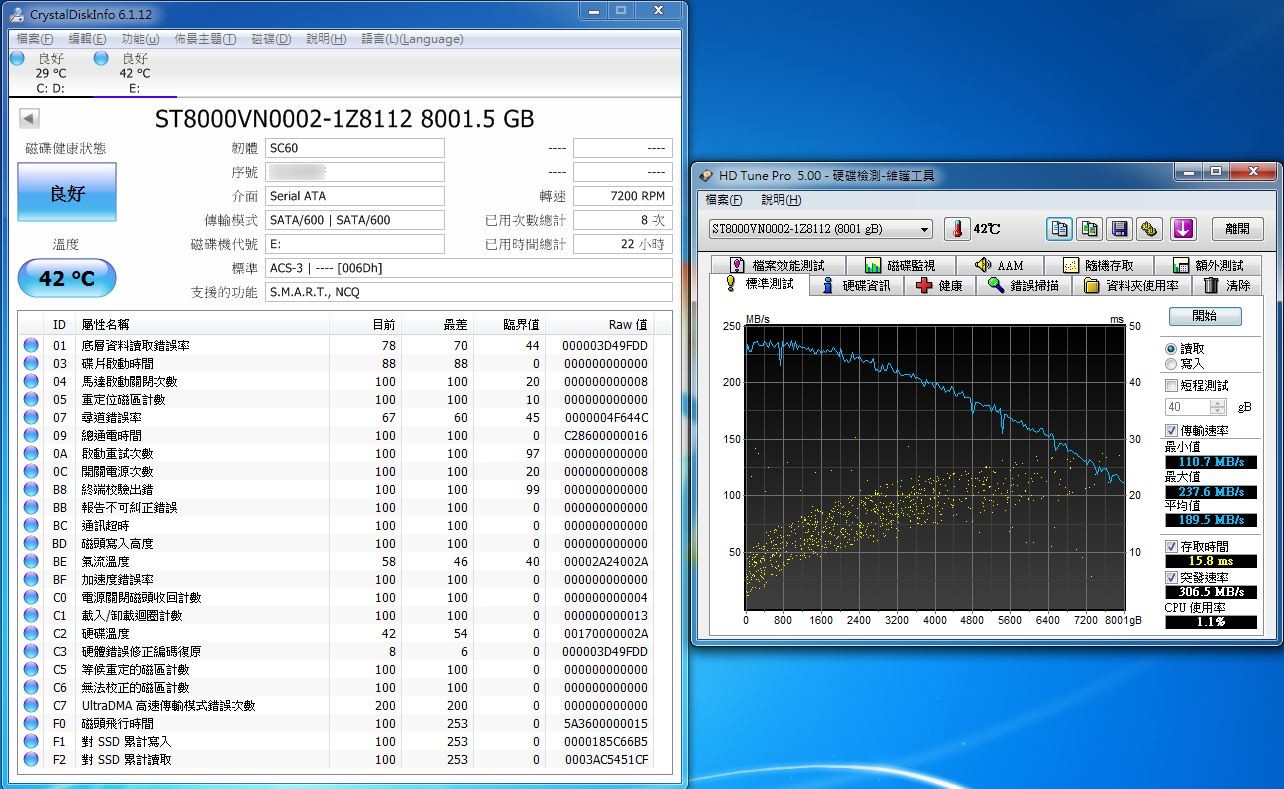The height and width of the screenshot is (789, 1284).
Task: Select the 寫入 radio button
Action: 1171,363
